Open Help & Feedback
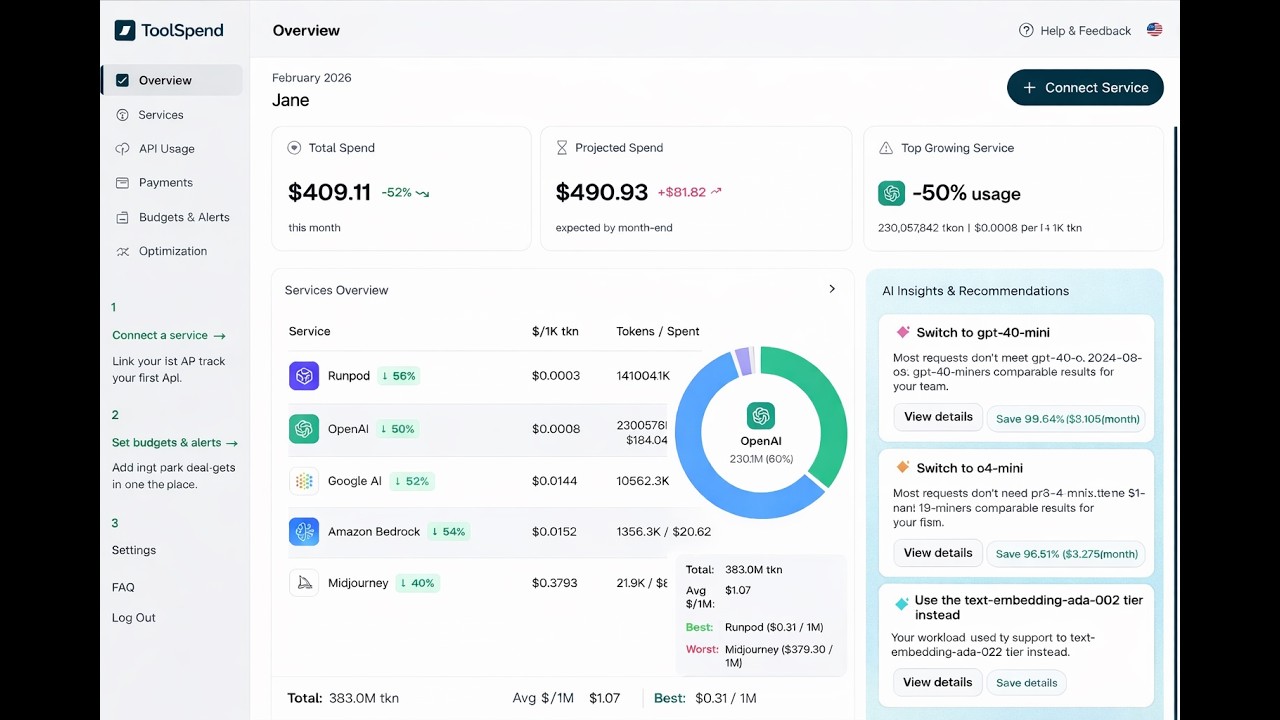 pos(1074,30)
